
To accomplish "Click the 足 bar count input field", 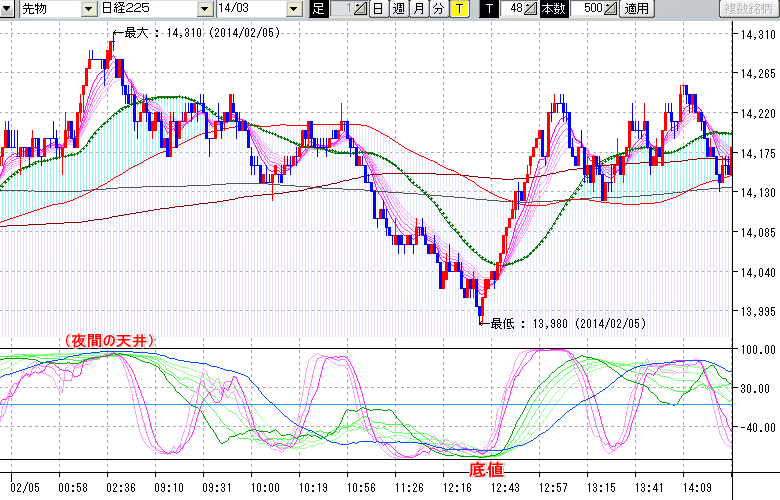I will coord(342,9).
